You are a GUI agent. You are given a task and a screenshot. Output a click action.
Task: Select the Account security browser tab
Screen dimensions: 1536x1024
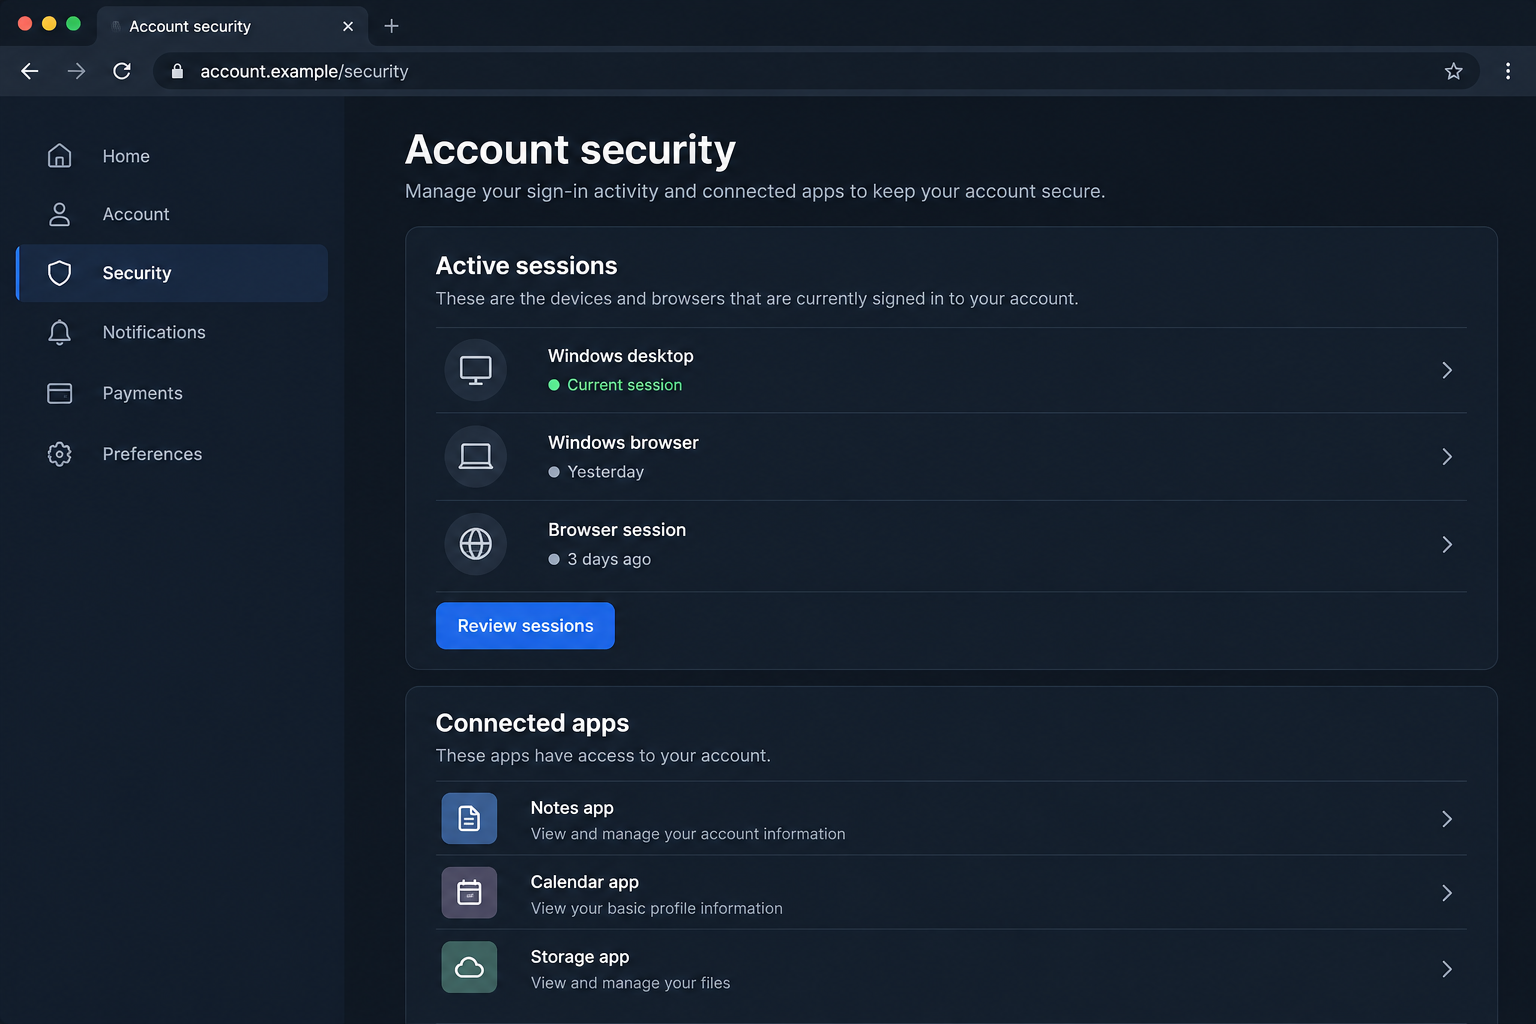tap(232, 26)
